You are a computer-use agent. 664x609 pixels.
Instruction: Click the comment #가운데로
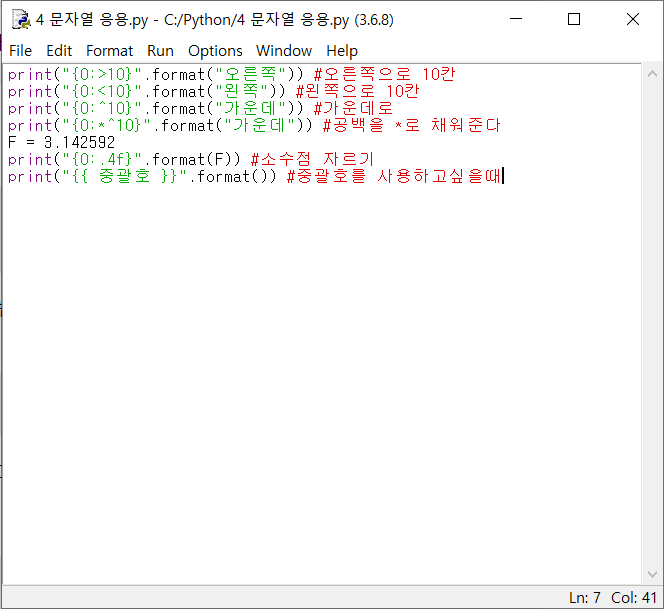[x=353, y=108]
